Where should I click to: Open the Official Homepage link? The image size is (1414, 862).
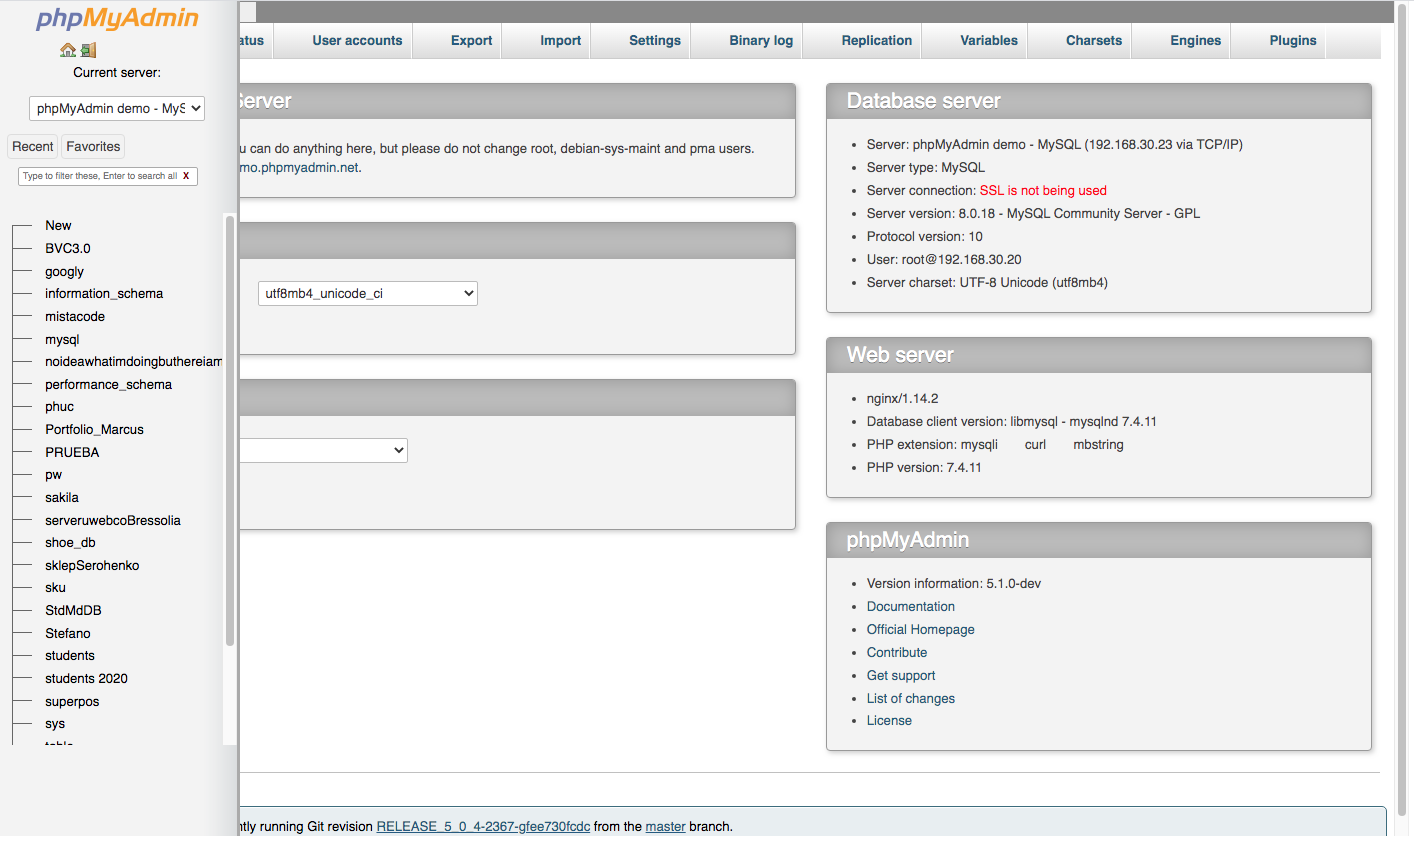click(x=920, y=629)
